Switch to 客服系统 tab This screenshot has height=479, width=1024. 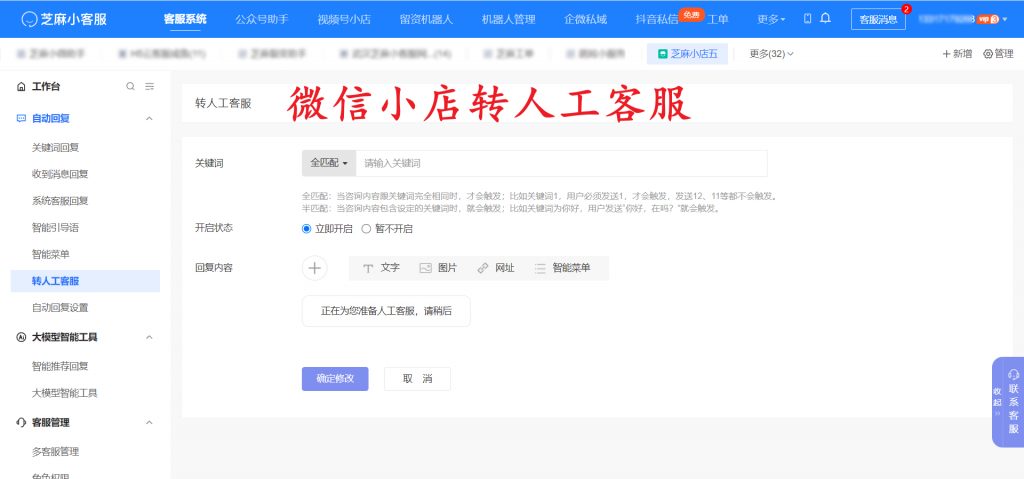pyautogui.click(x=185, y=19)
